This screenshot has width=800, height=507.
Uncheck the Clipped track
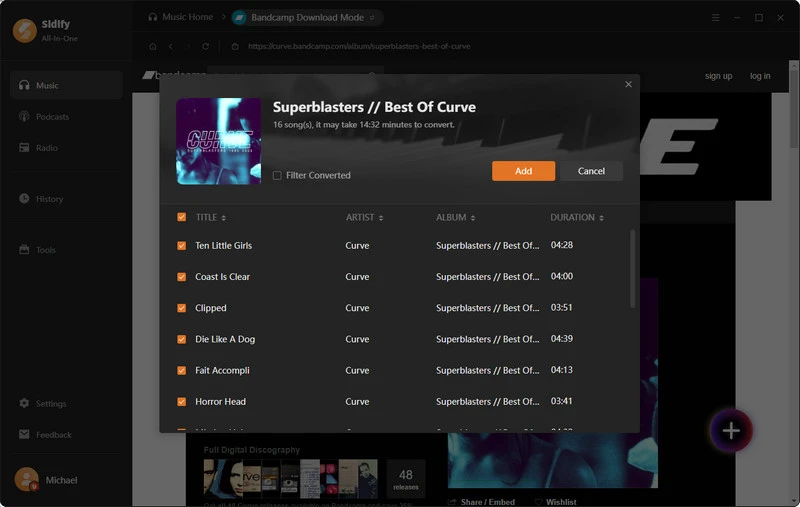pos(182,308)
